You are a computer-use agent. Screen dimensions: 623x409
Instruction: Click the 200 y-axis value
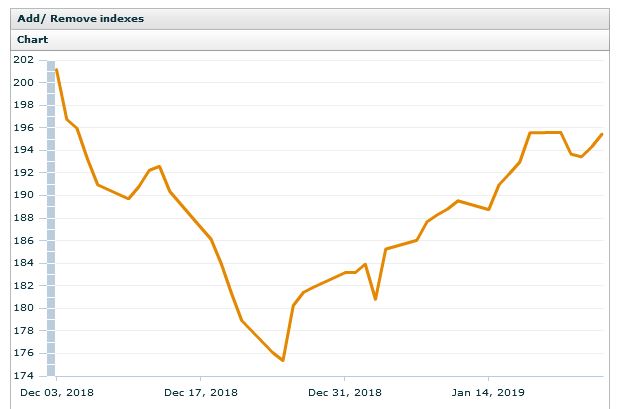(23, 83)
